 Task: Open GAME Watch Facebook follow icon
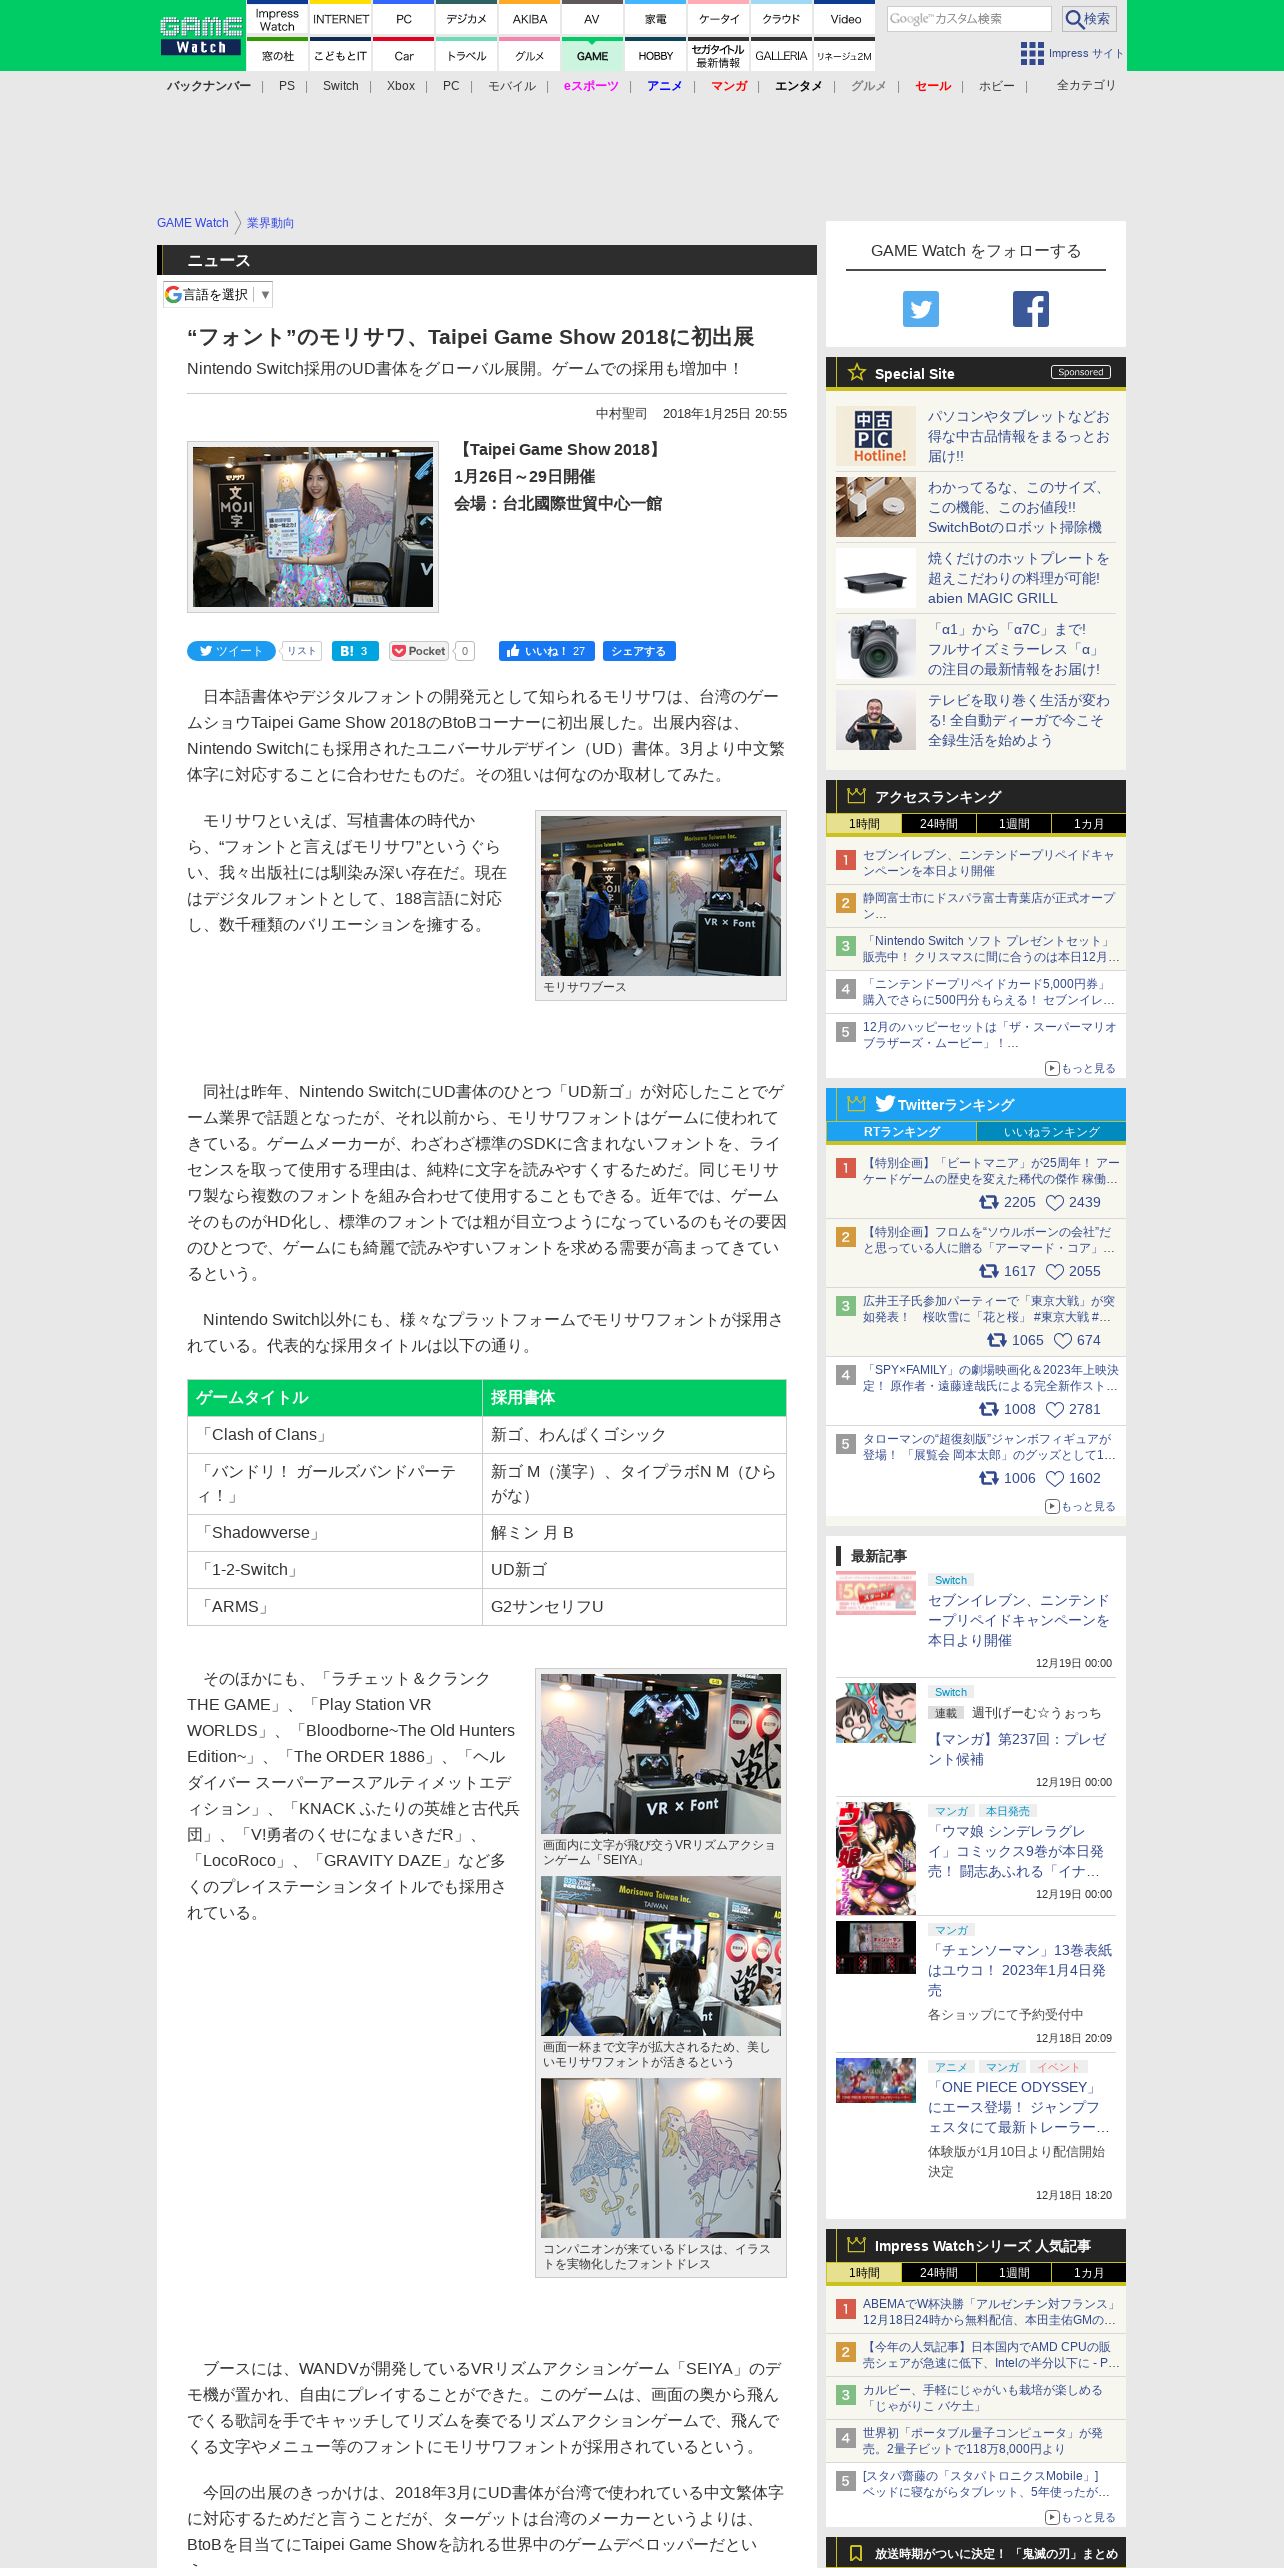point(1031,309)
